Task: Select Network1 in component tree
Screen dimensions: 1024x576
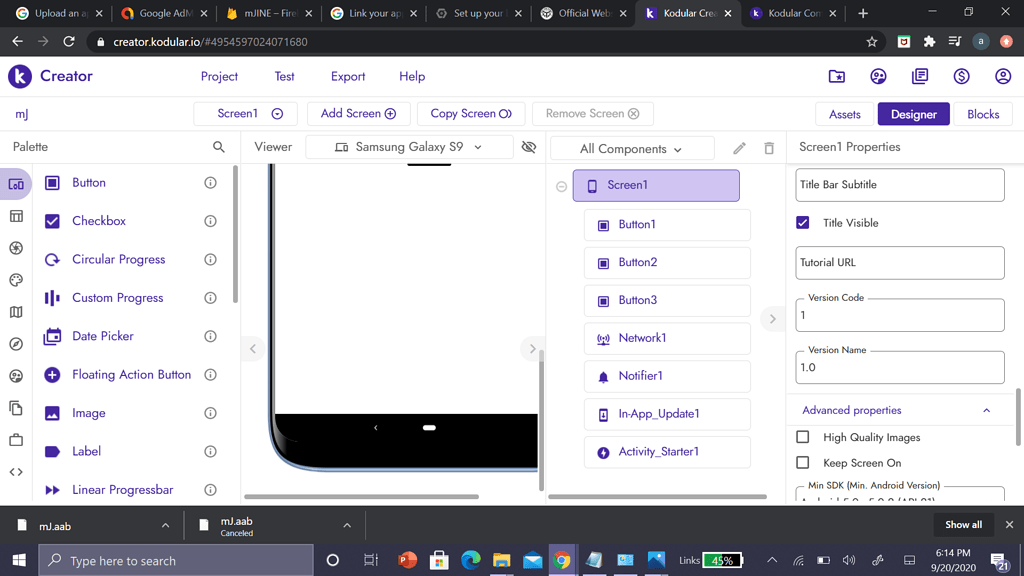Action: pos(667,338)
